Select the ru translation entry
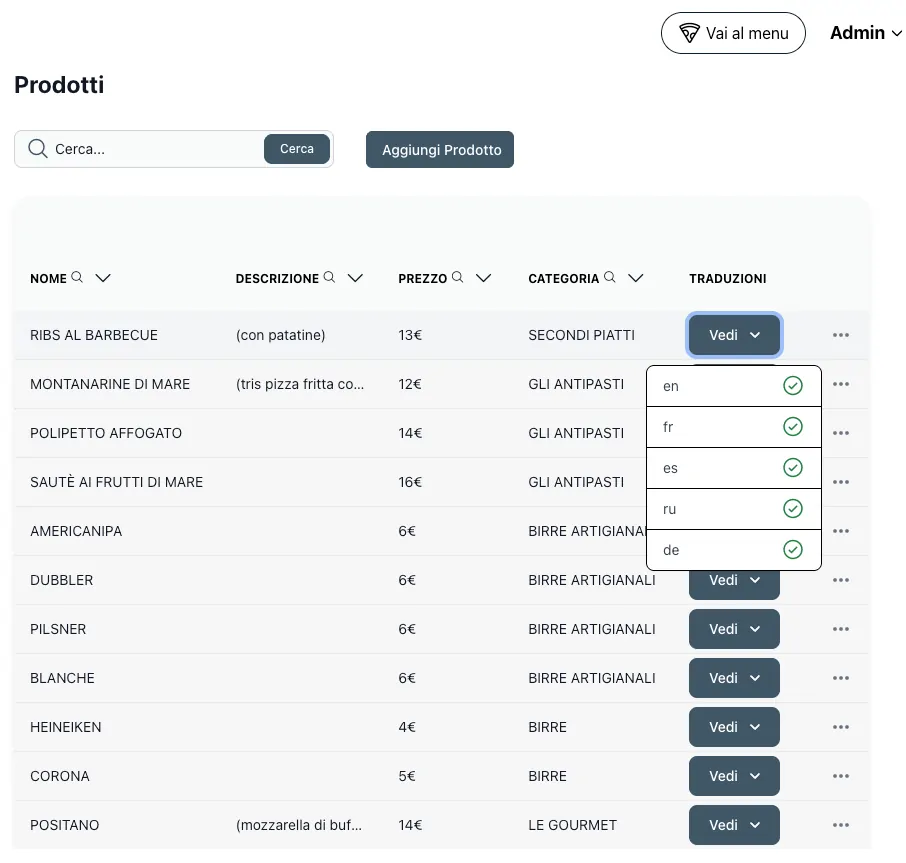The width and height of the screenshot is (906, 863). 734,509
